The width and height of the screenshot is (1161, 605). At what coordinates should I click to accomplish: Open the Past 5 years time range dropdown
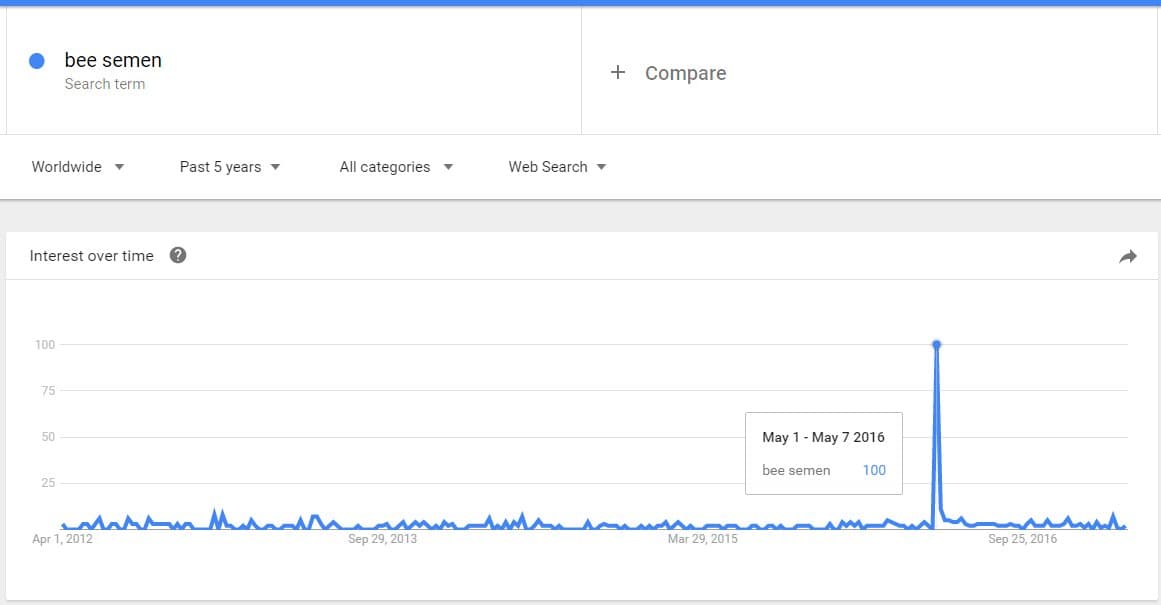tap(229, 167)
